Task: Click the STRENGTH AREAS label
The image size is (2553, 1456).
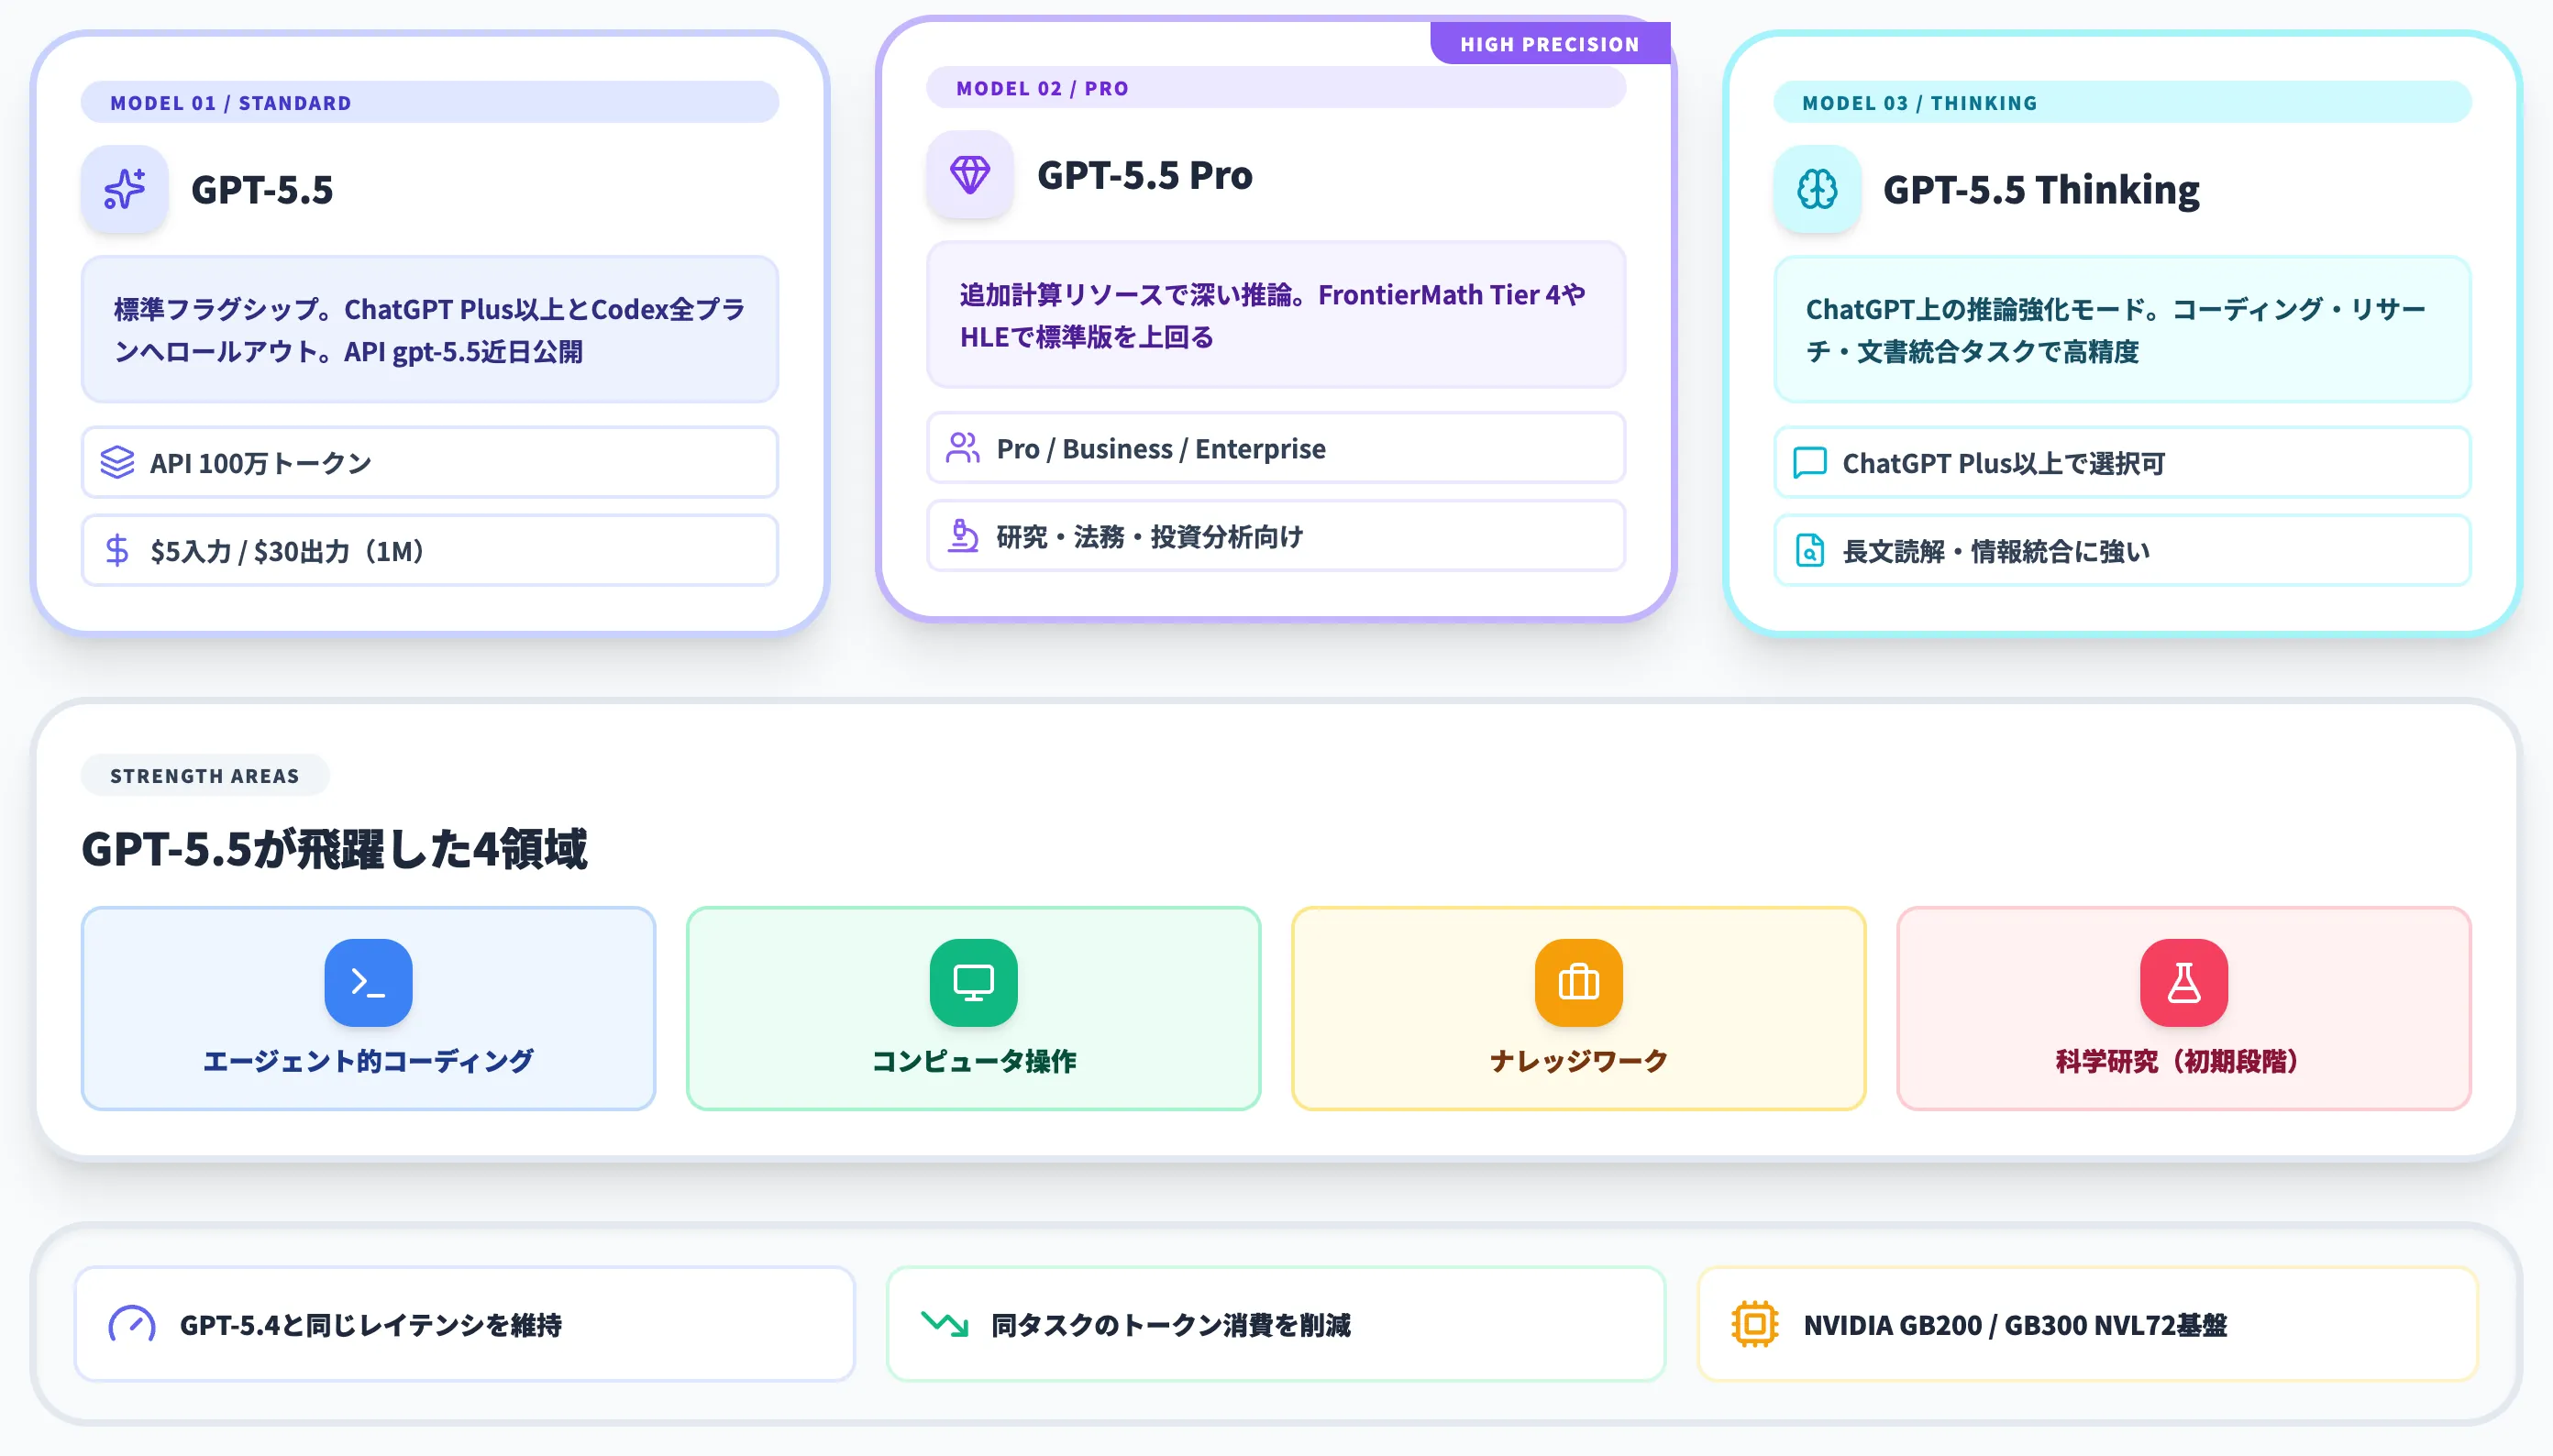Action: 204,775
